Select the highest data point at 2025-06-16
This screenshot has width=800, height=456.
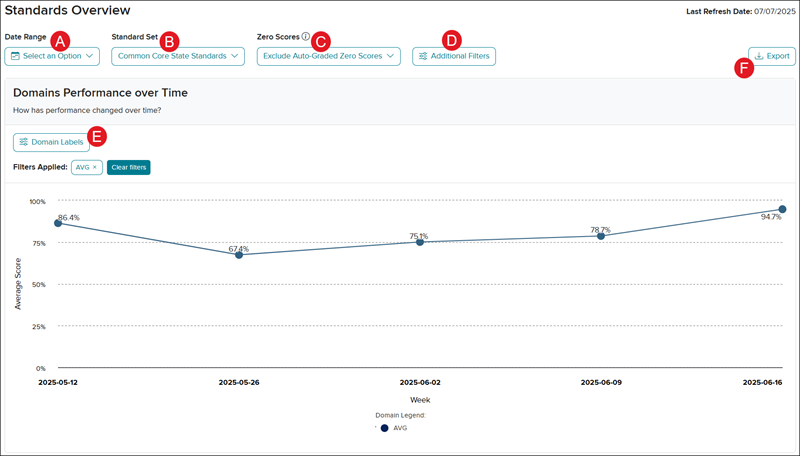[x=782, y=209]
